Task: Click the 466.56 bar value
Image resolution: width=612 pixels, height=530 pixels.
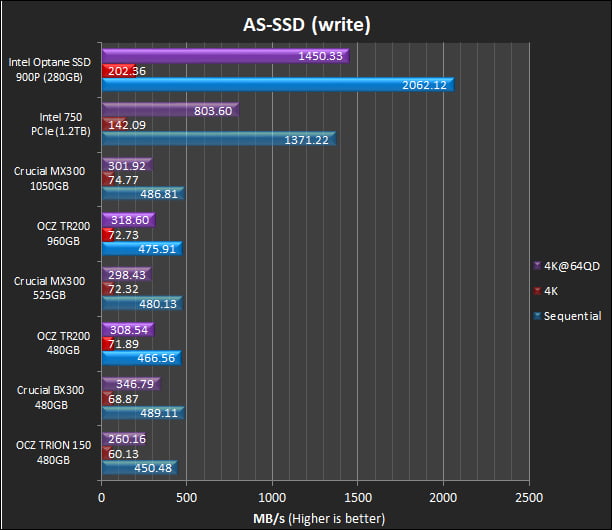Action: (156, 358)
